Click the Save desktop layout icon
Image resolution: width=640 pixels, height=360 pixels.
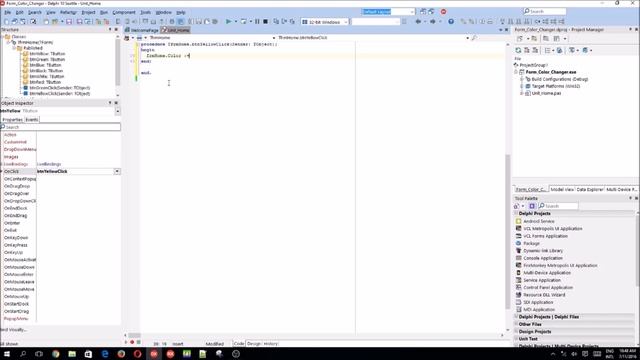[423, 12]
